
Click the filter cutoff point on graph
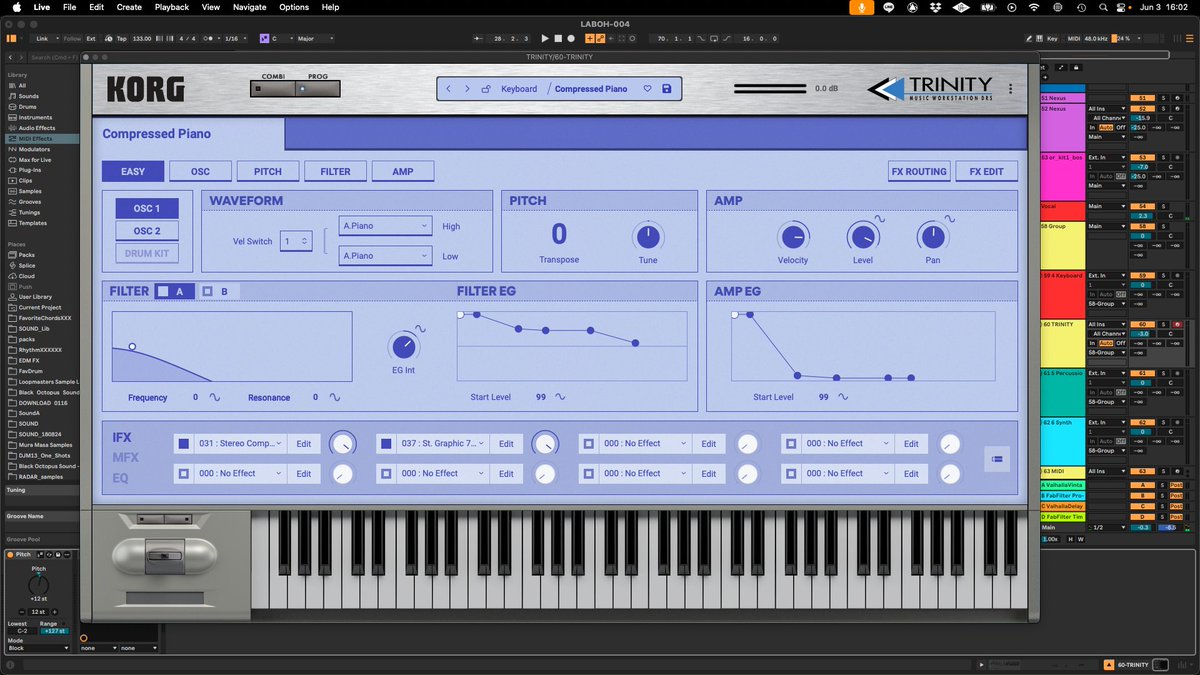click(x=132, y=347)
